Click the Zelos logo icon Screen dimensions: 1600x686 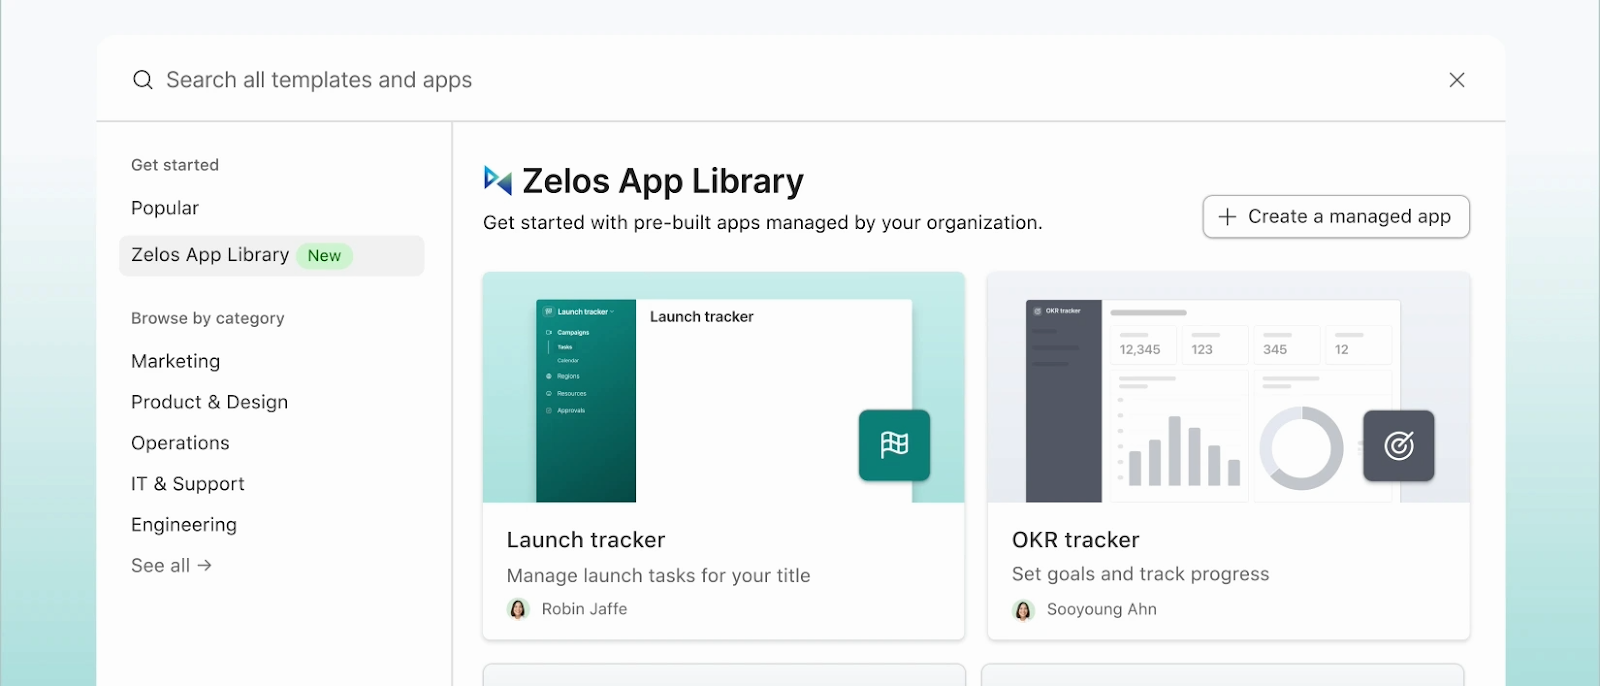497,180
